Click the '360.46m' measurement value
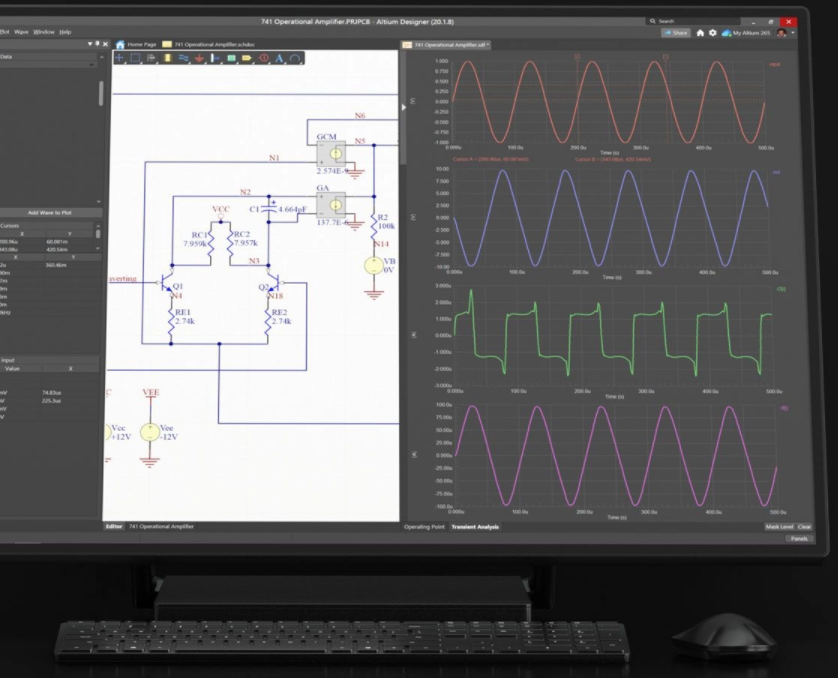This screenshot has width=838, height=678. coord(56,265)
